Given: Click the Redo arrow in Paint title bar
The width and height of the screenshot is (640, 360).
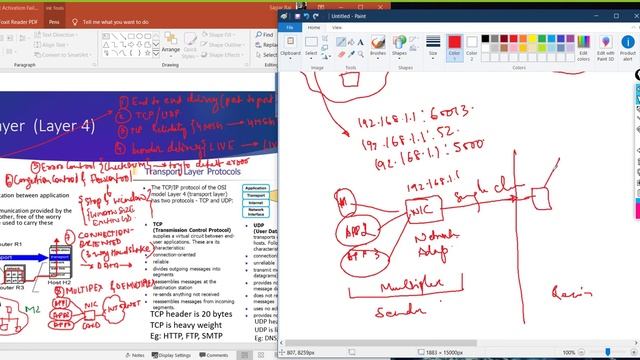Looking at the screenshot, I should point(316,16).
